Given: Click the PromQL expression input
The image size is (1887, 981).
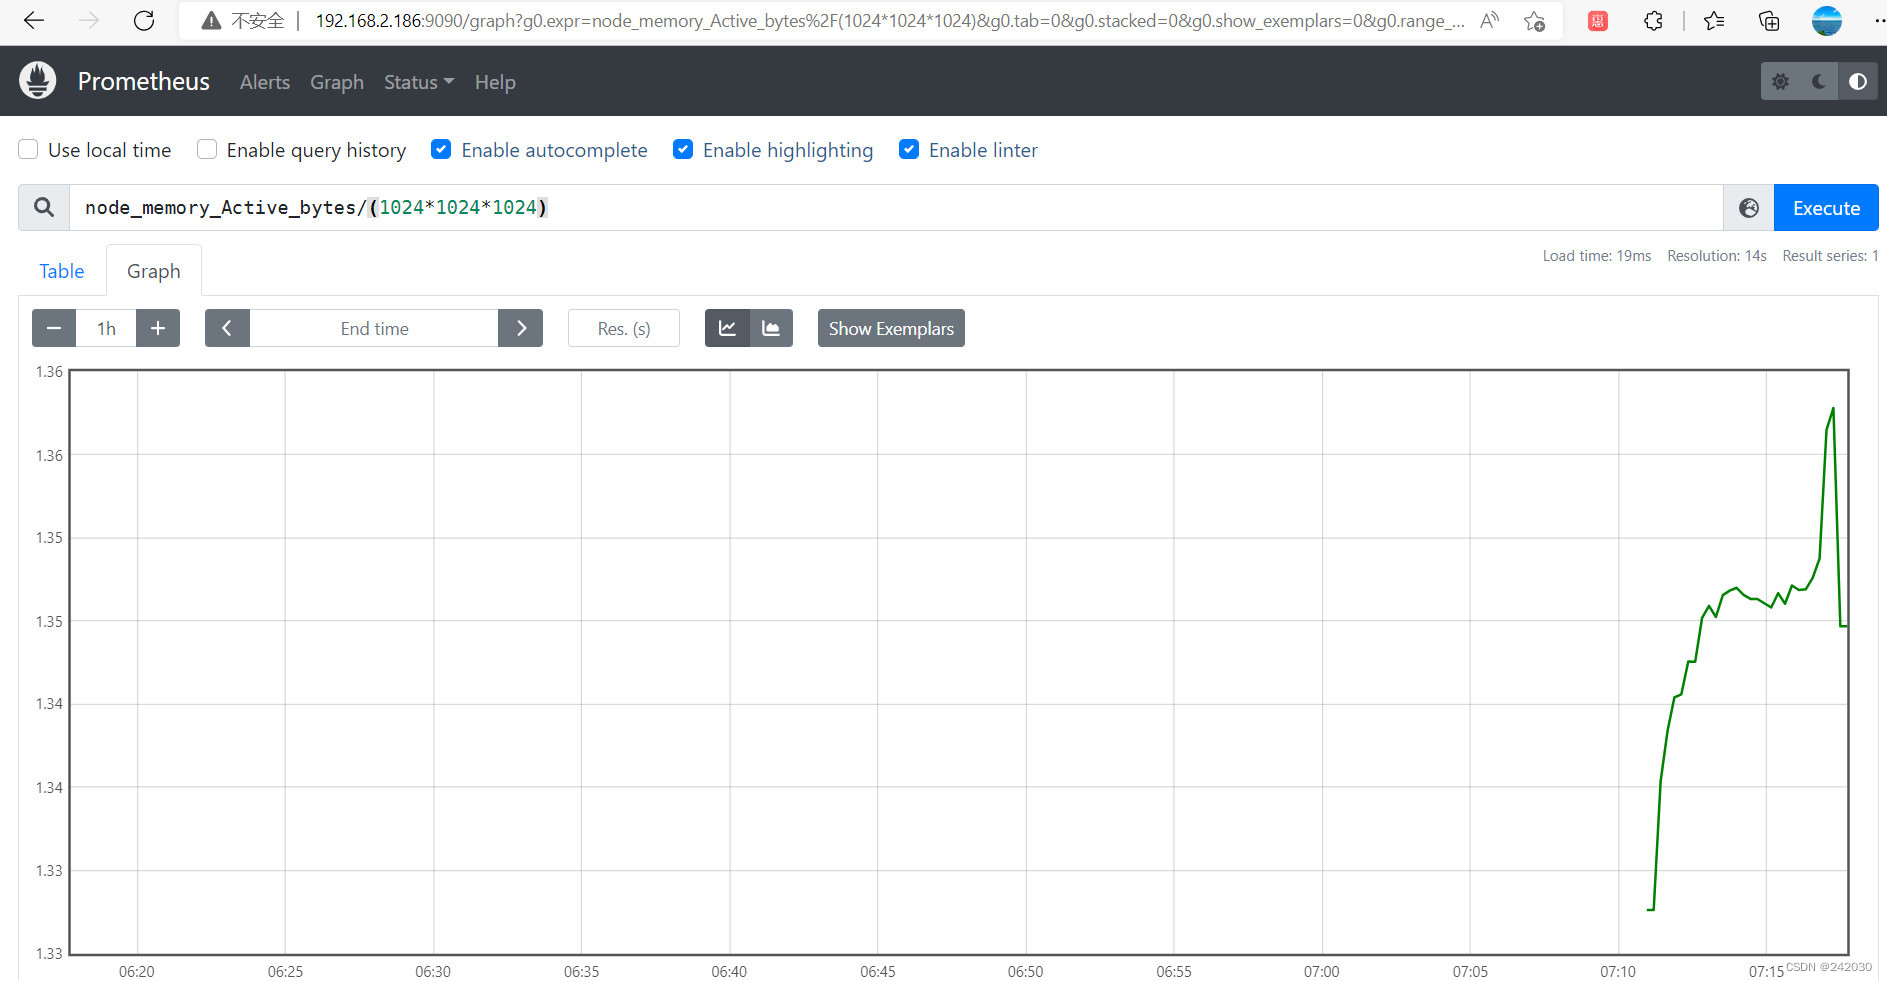Looking at the screenshot, I should (x=896, y=207).
